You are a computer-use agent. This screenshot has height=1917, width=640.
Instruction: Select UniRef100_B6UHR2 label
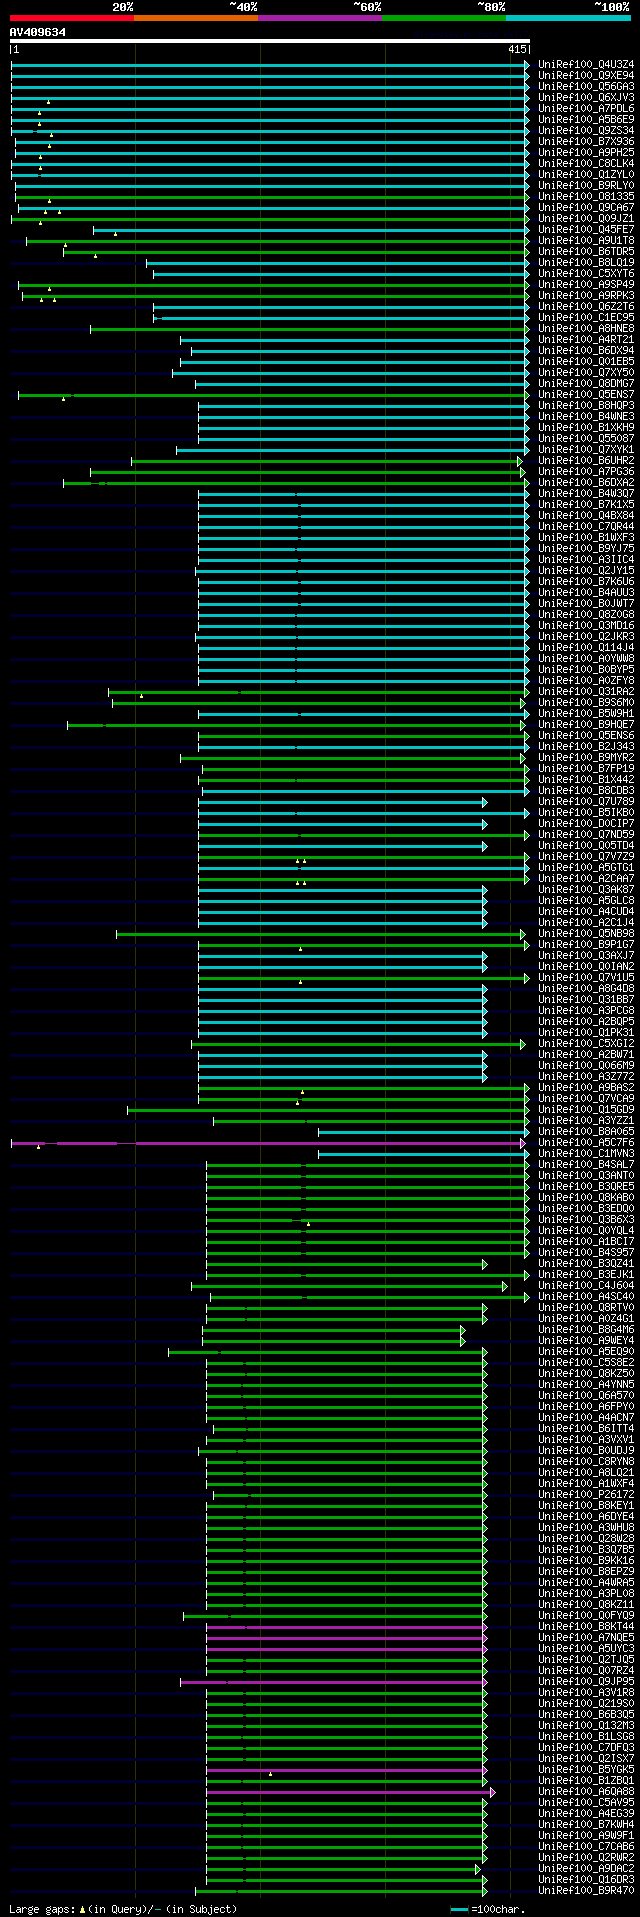point(586,461)
